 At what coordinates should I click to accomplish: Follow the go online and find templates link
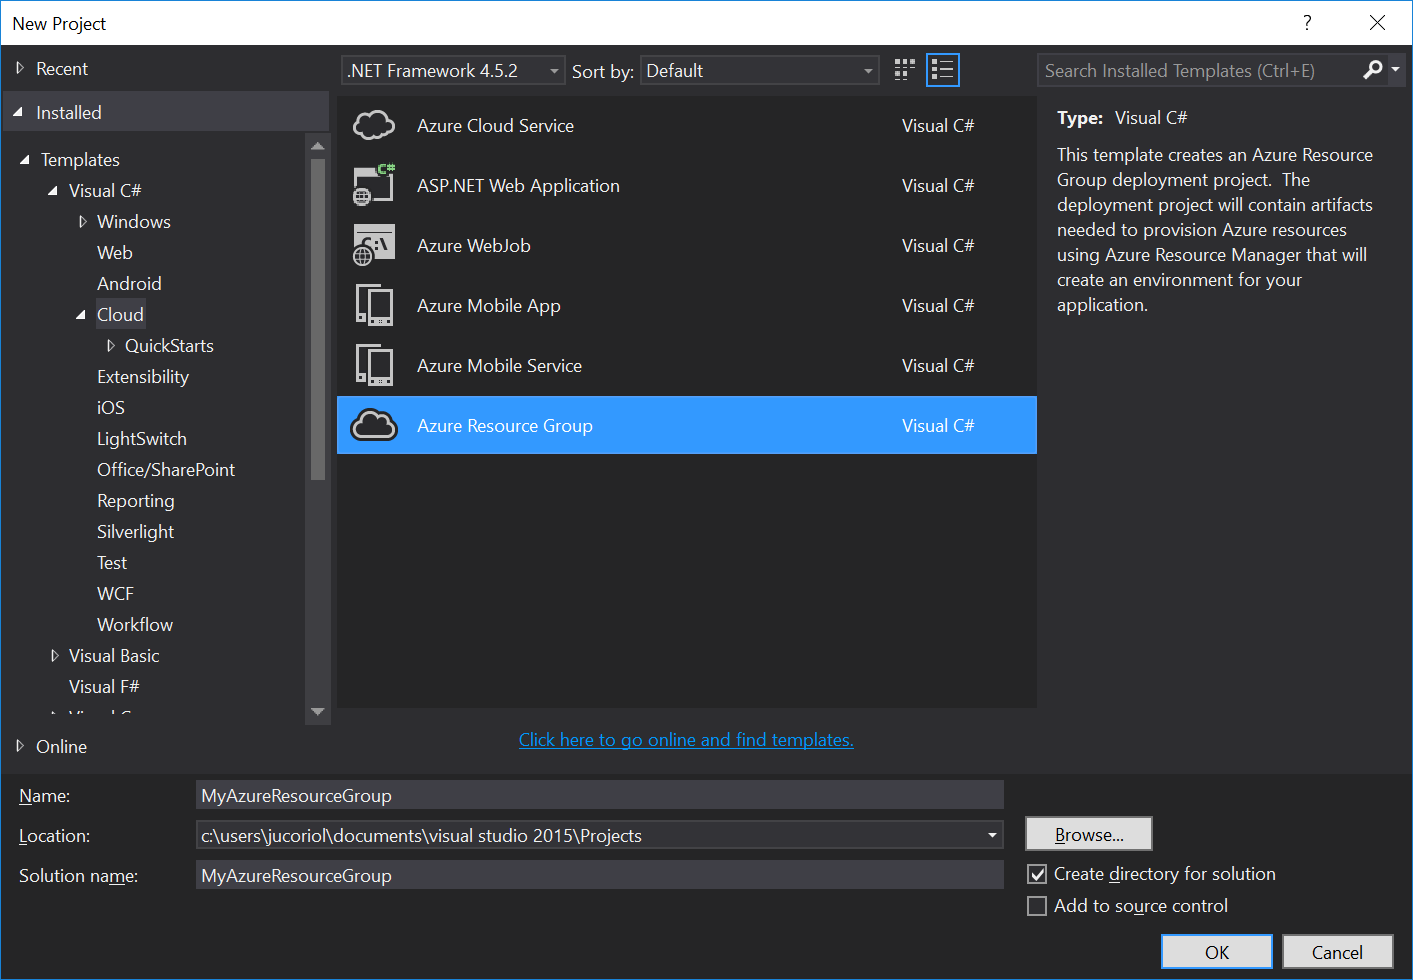686,739
